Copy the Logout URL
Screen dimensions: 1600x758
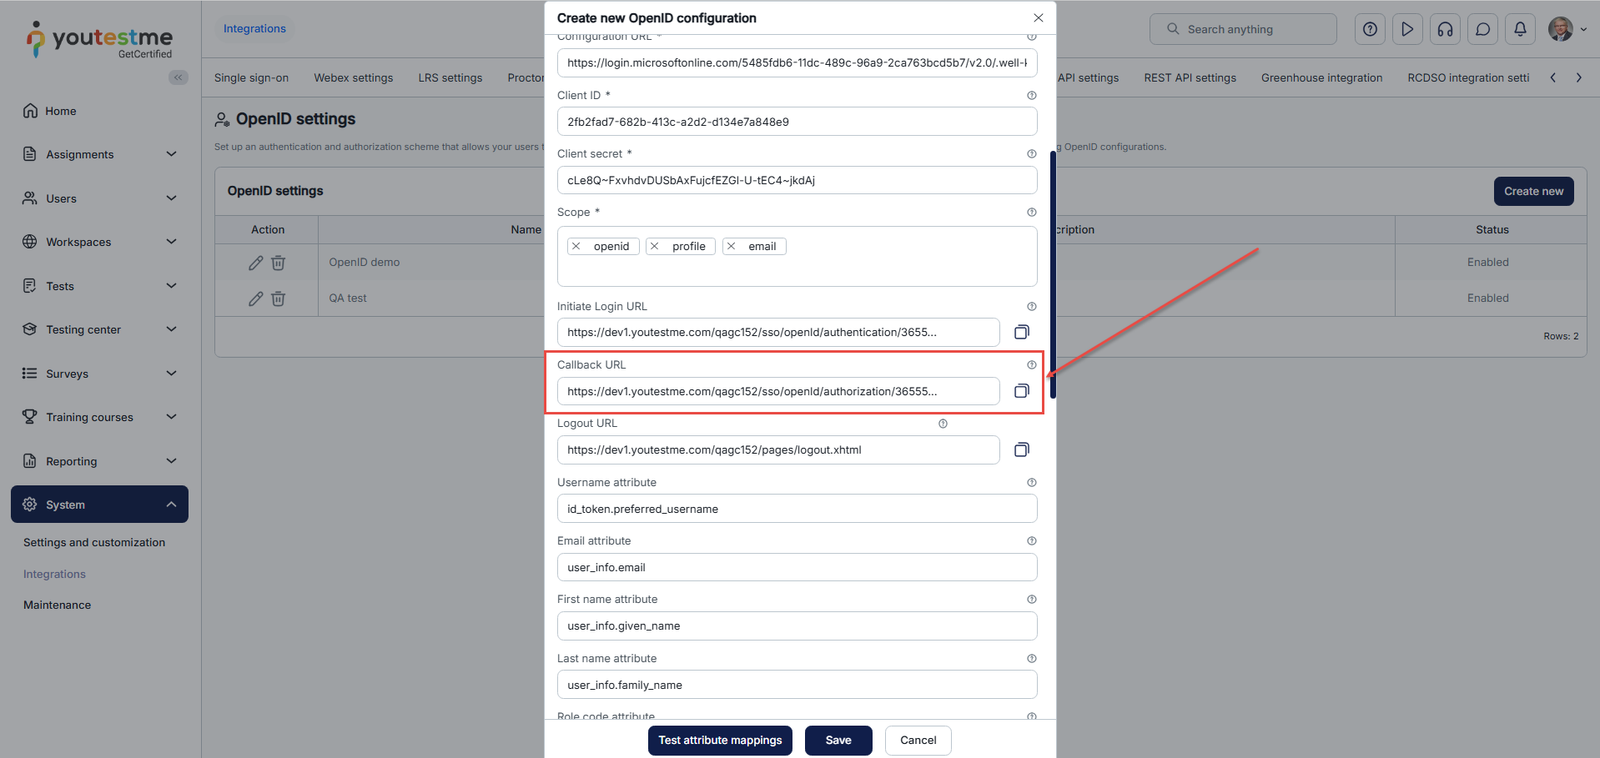1021,450
